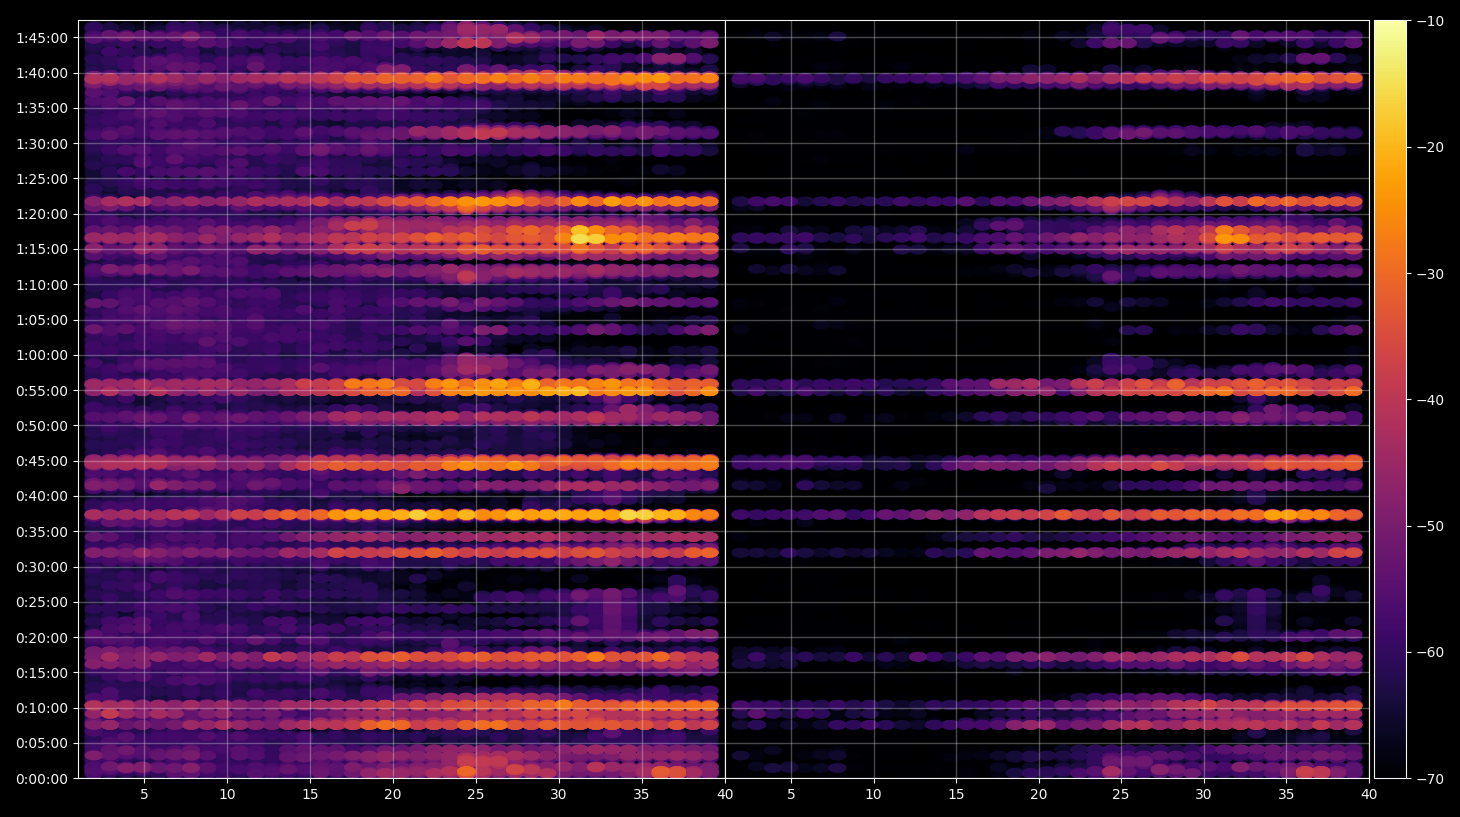Click the −10 colorbar scale label
The width and height of the screenshot is (1460, 817).
pyautogui.click(x=1431, y=21)
